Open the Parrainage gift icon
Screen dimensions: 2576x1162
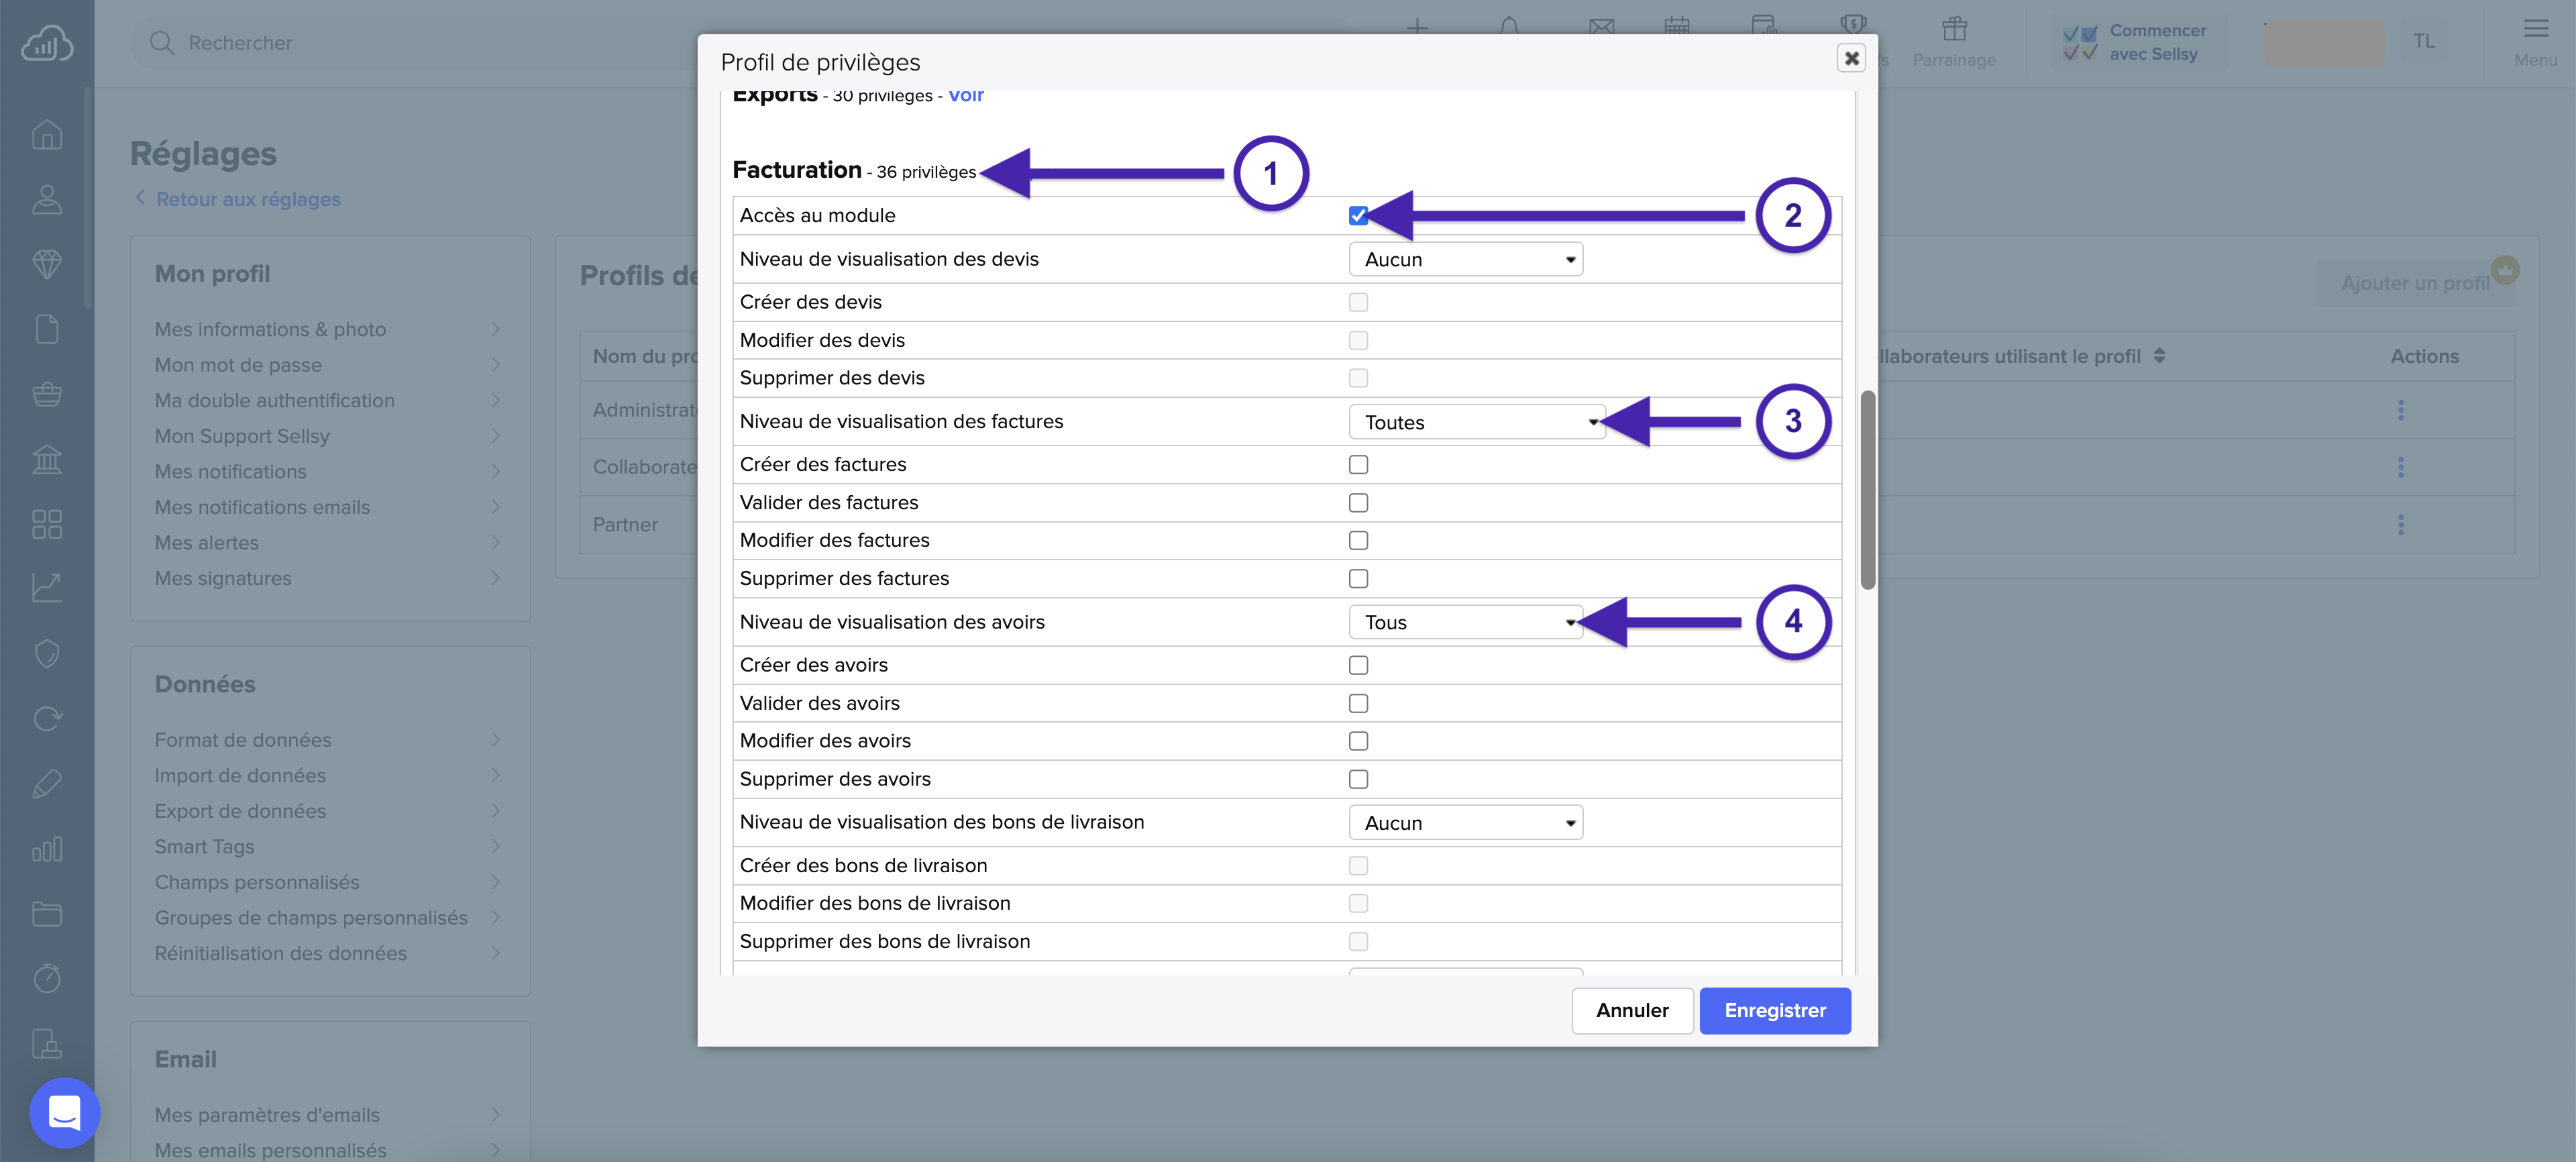pos(1953,30)
